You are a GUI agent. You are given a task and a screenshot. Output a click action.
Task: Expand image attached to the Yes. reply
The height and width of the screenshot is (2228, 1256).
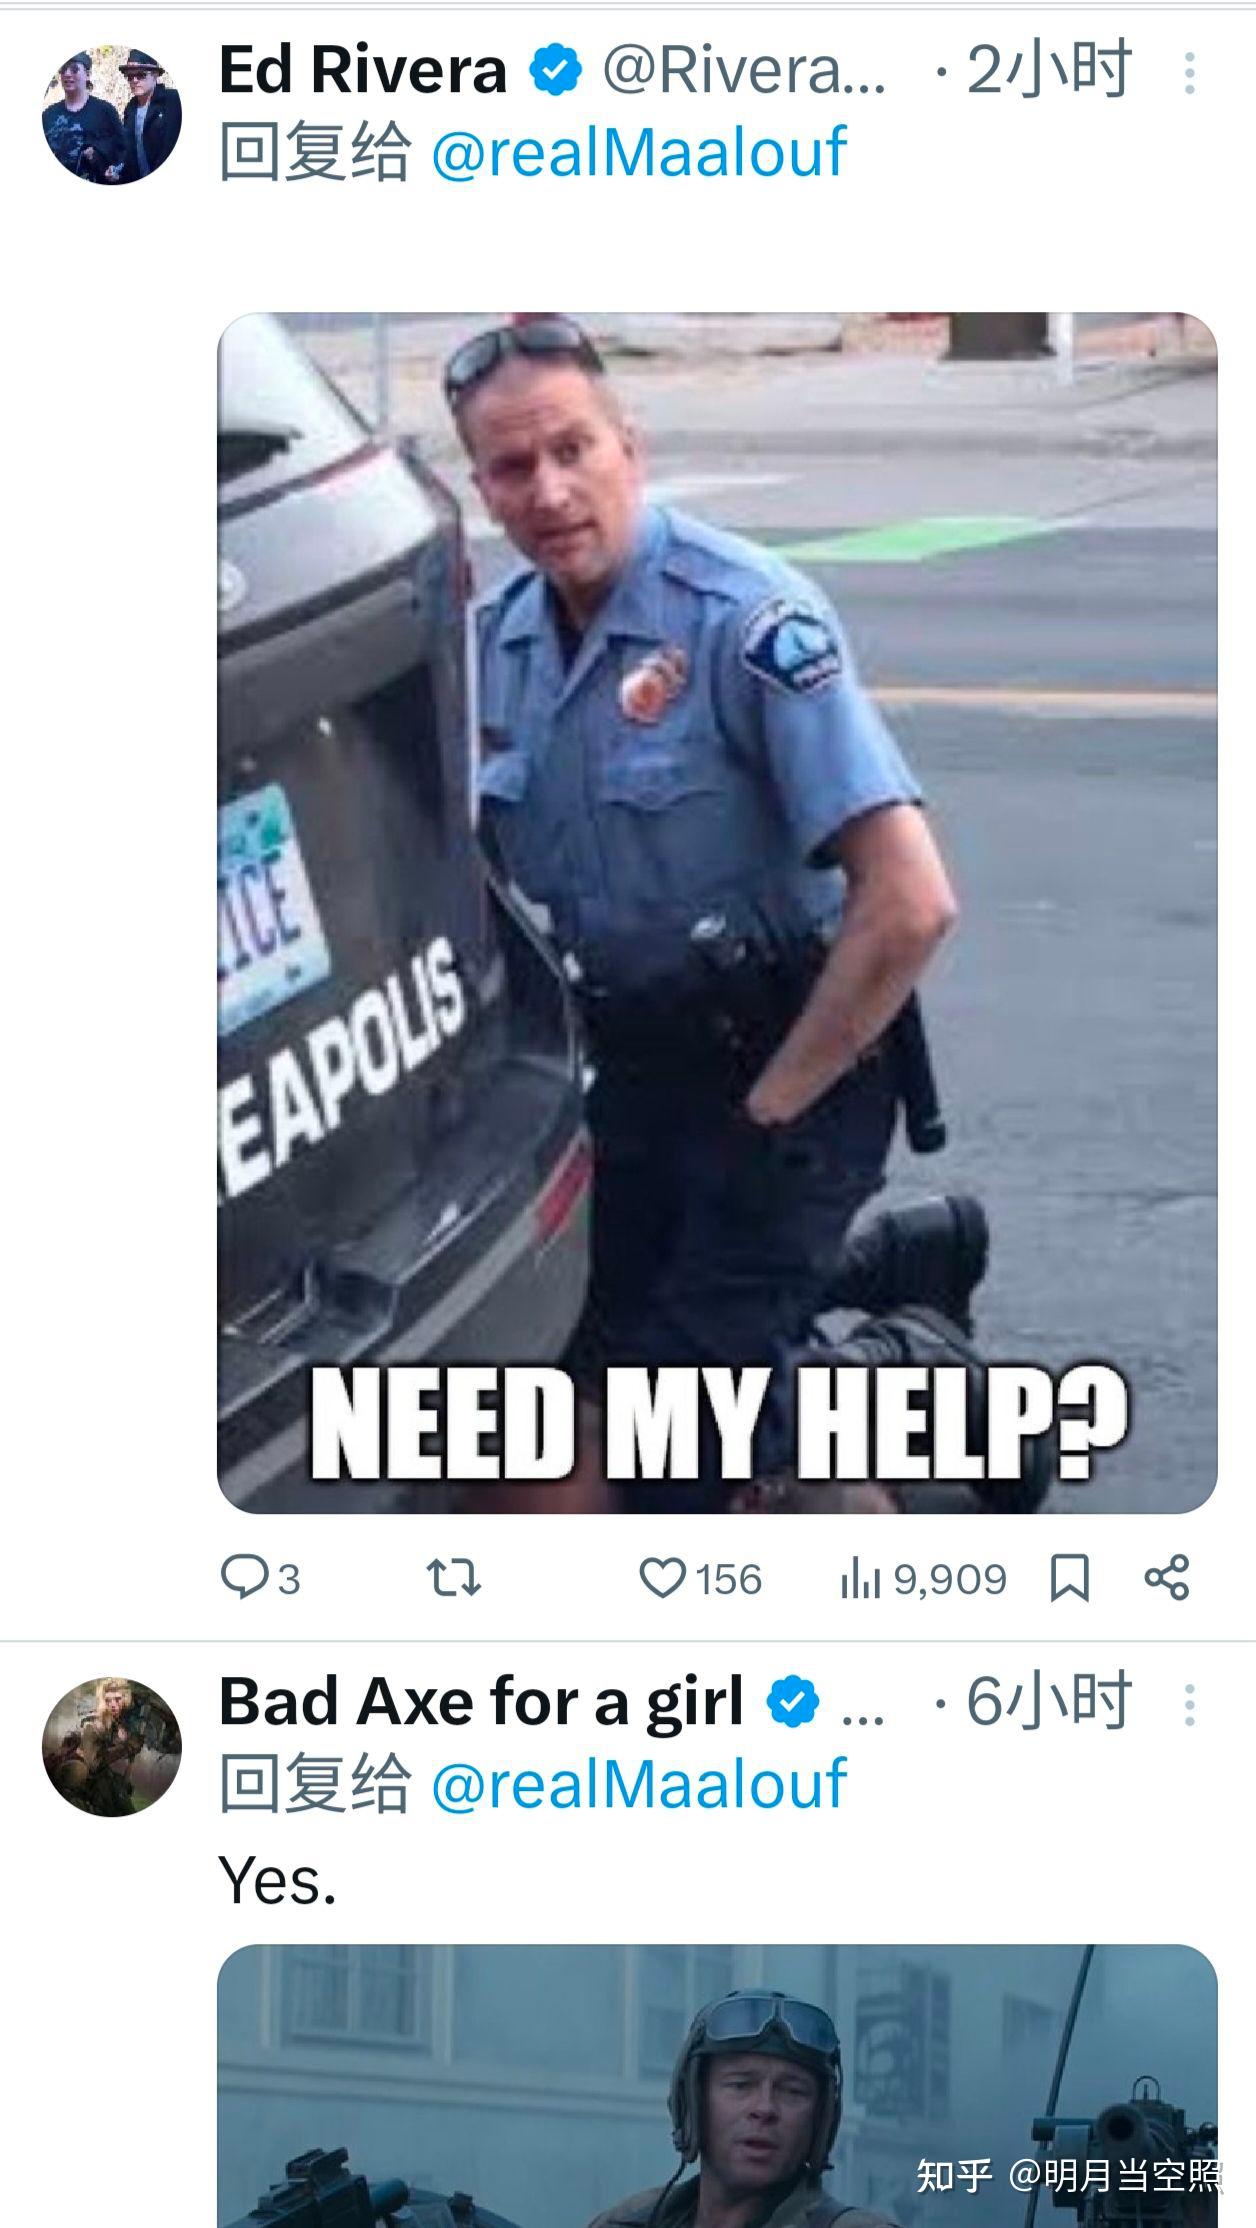pyautogui.click(x=717, y=2086)
